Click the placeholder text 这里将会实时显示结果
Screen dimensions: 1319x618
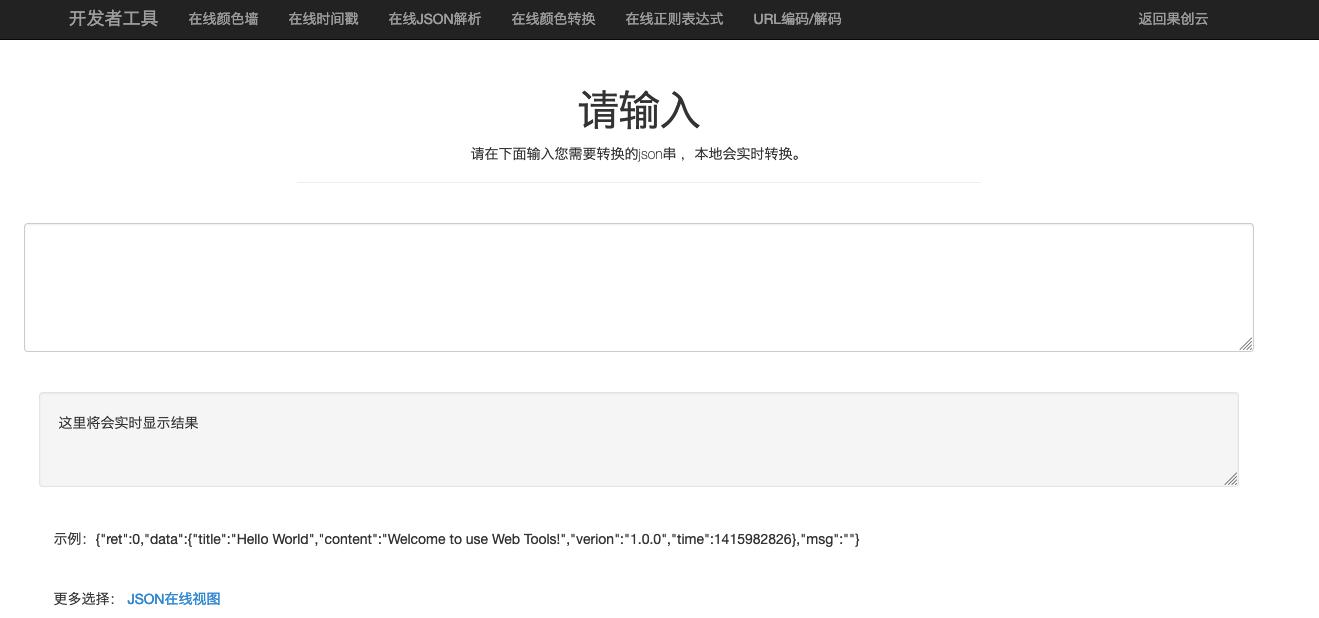click(128, 422)
